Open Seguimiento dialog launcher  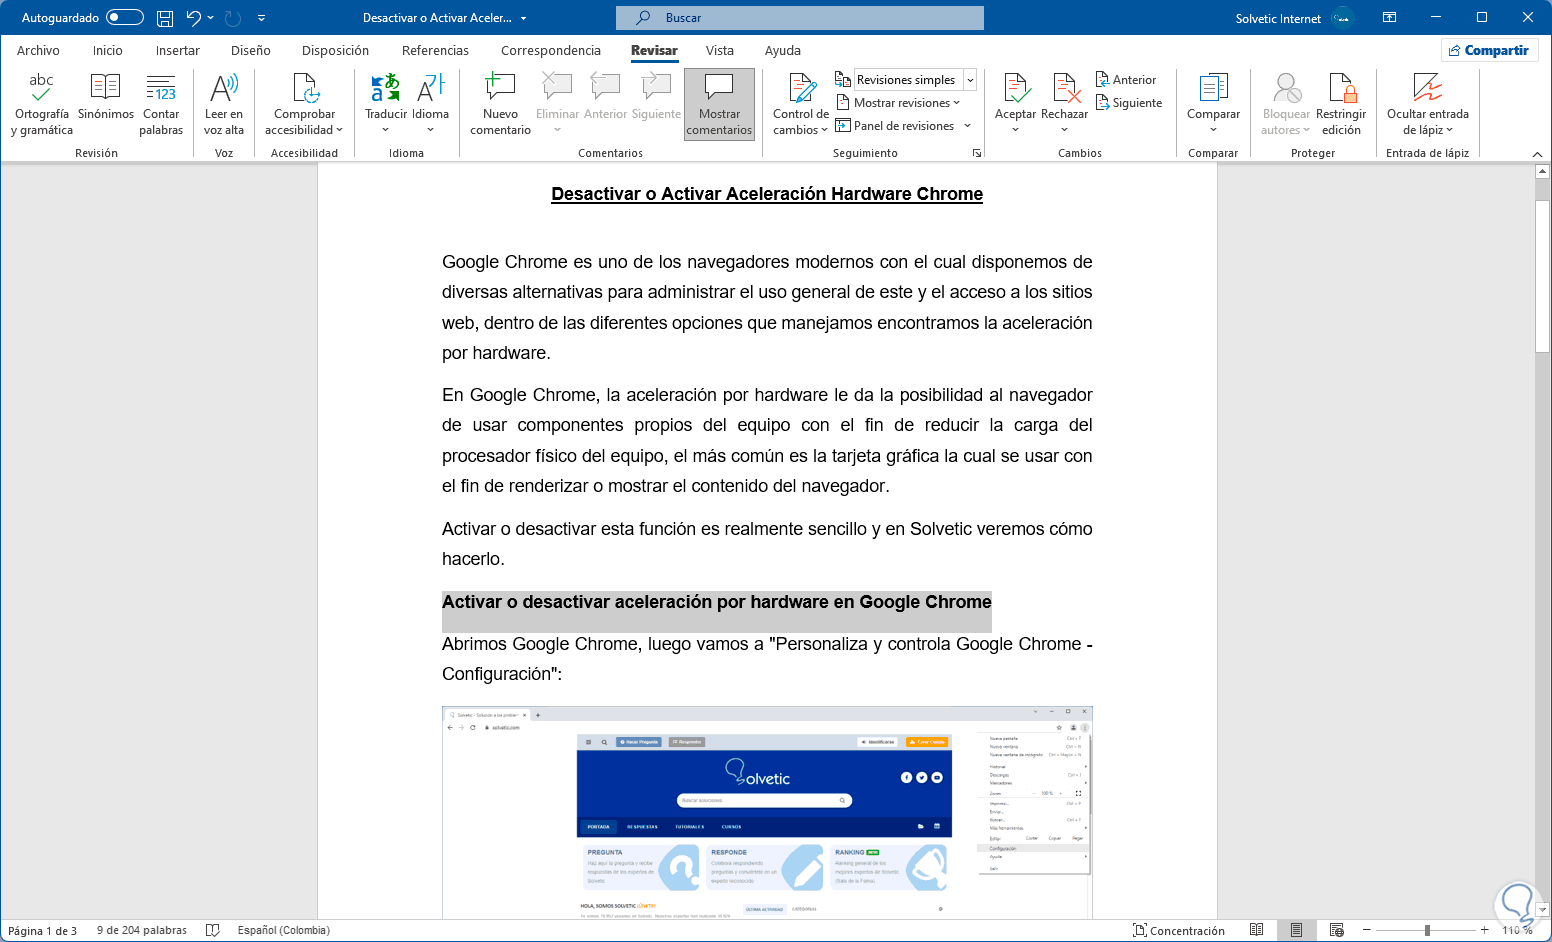click(x=977, y=153)
